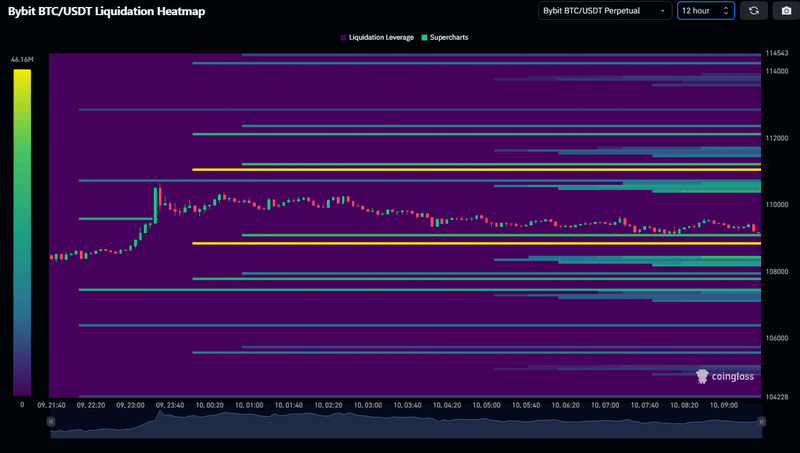Click the 10, 01:00 time axis label

point(249,405)
